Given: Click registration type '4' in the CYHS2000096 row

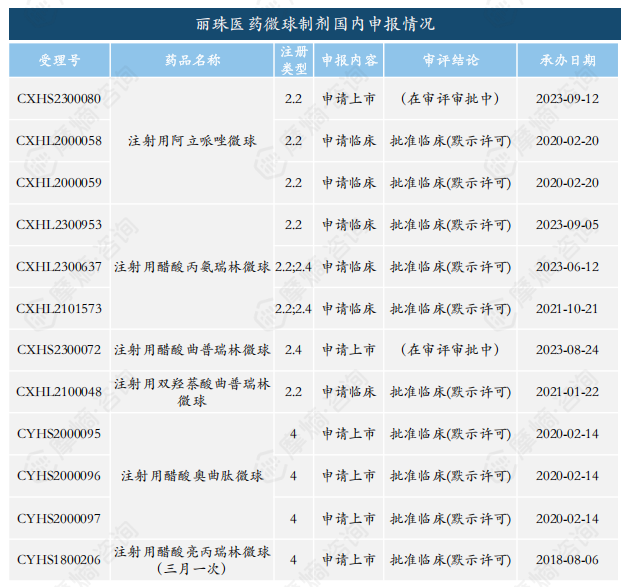Looking at the screenshot, I should pos(293,476).
